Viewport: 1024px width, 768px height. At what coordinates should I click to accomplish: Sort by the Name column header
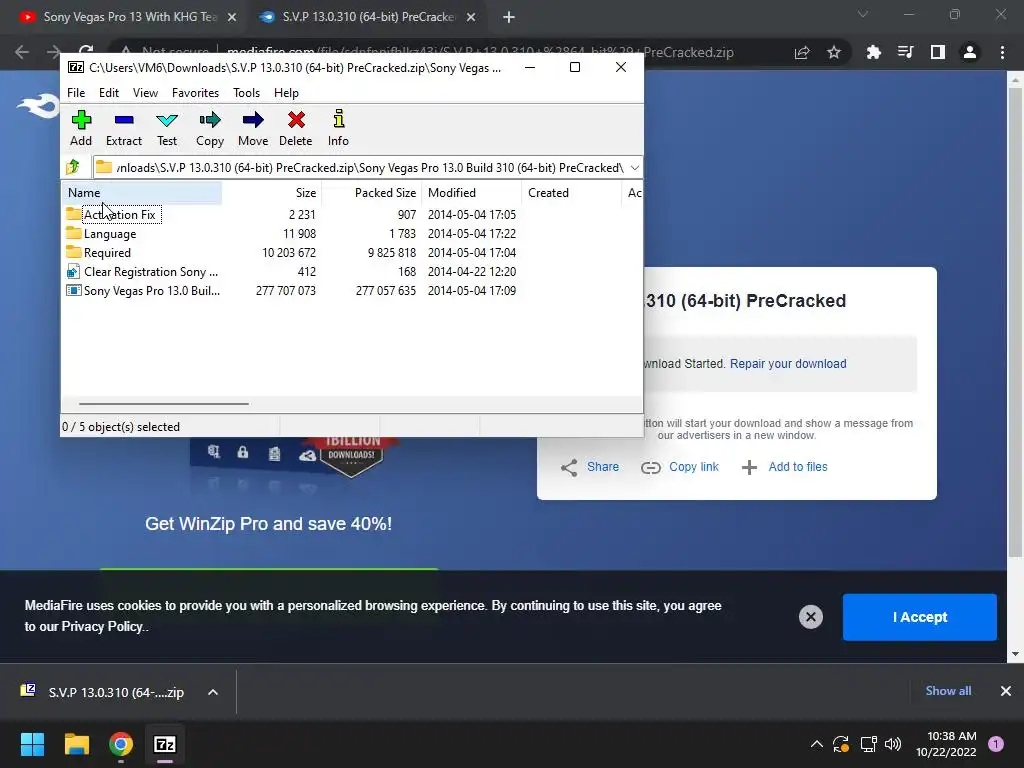[x=142, y=193]
